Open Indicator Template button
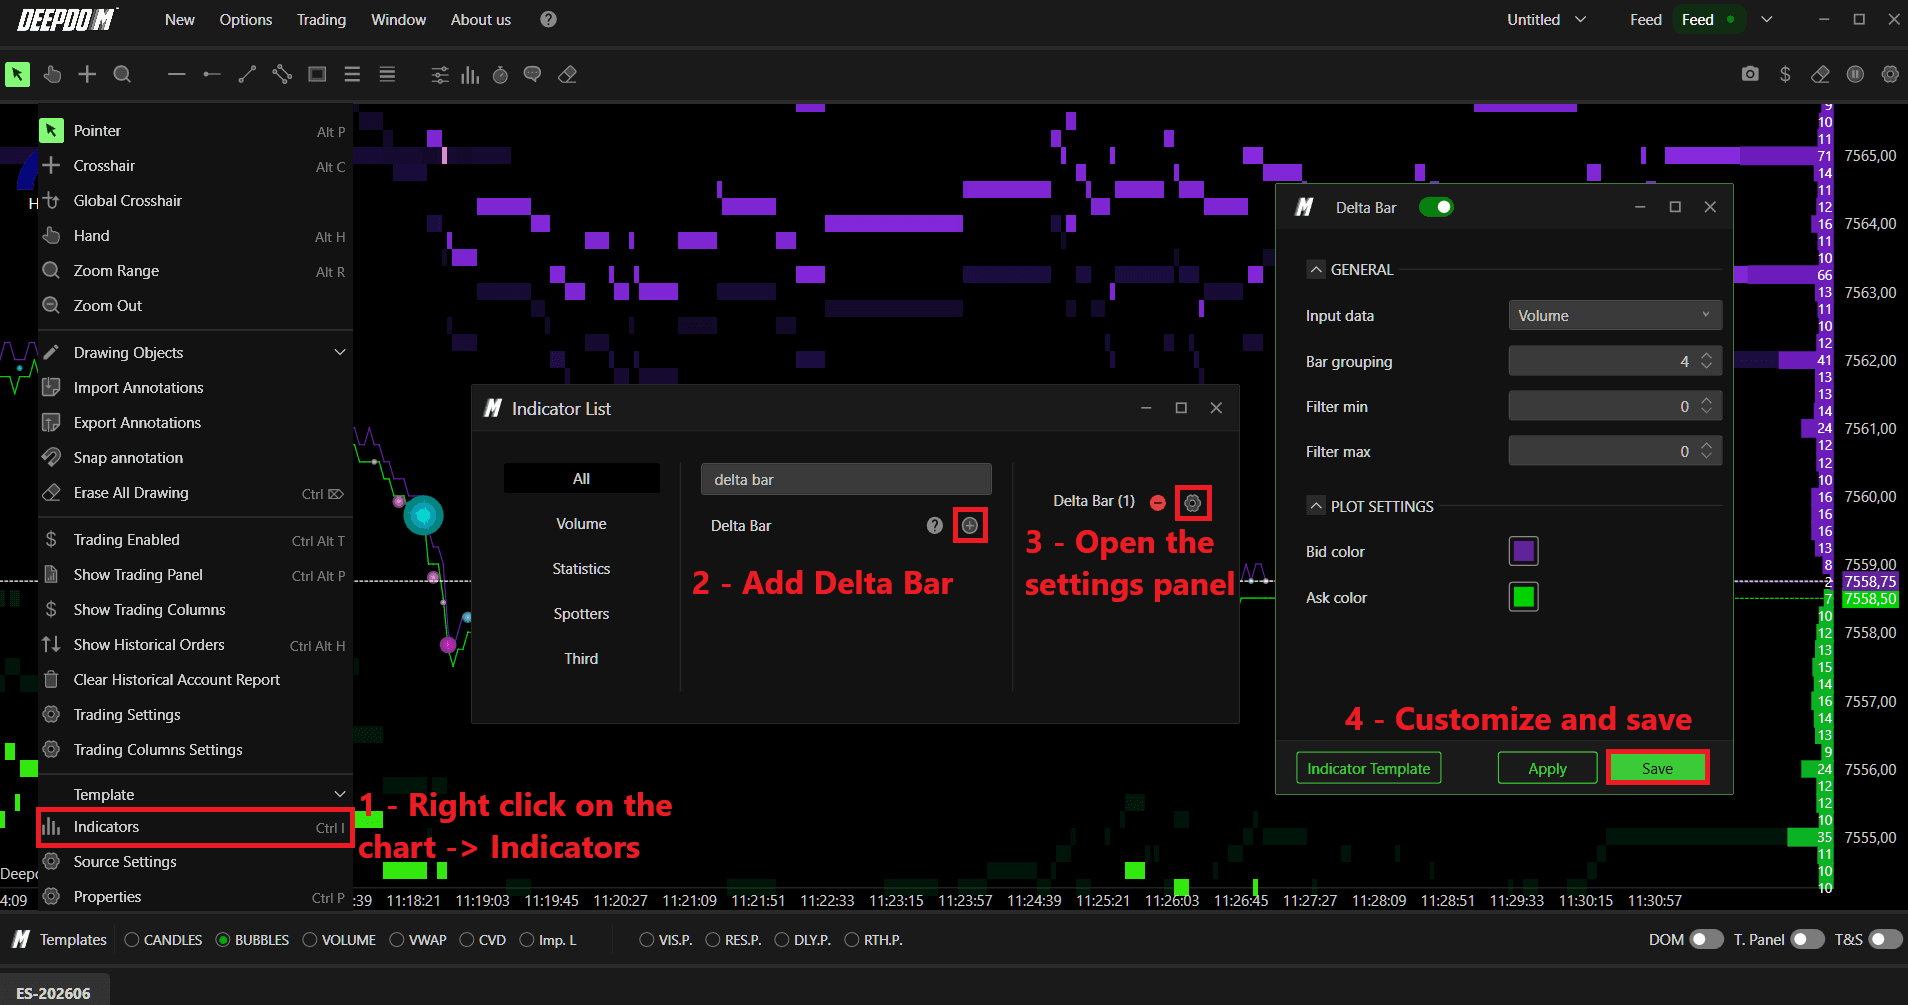Screen dimensions: 1908x1005 1368,768
